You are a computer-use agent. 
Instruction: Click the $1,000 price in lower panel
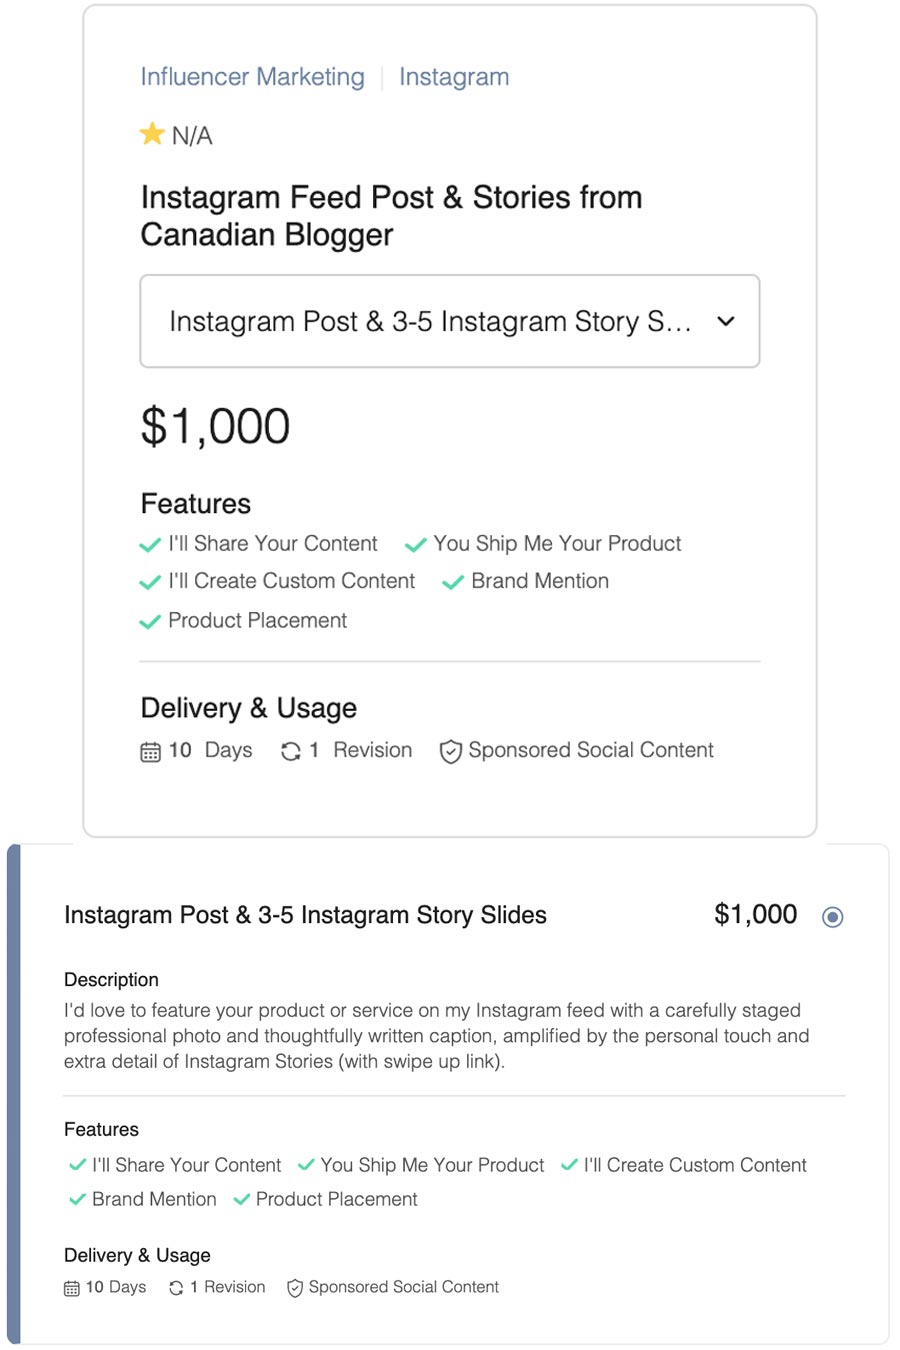tap(756, 914)
